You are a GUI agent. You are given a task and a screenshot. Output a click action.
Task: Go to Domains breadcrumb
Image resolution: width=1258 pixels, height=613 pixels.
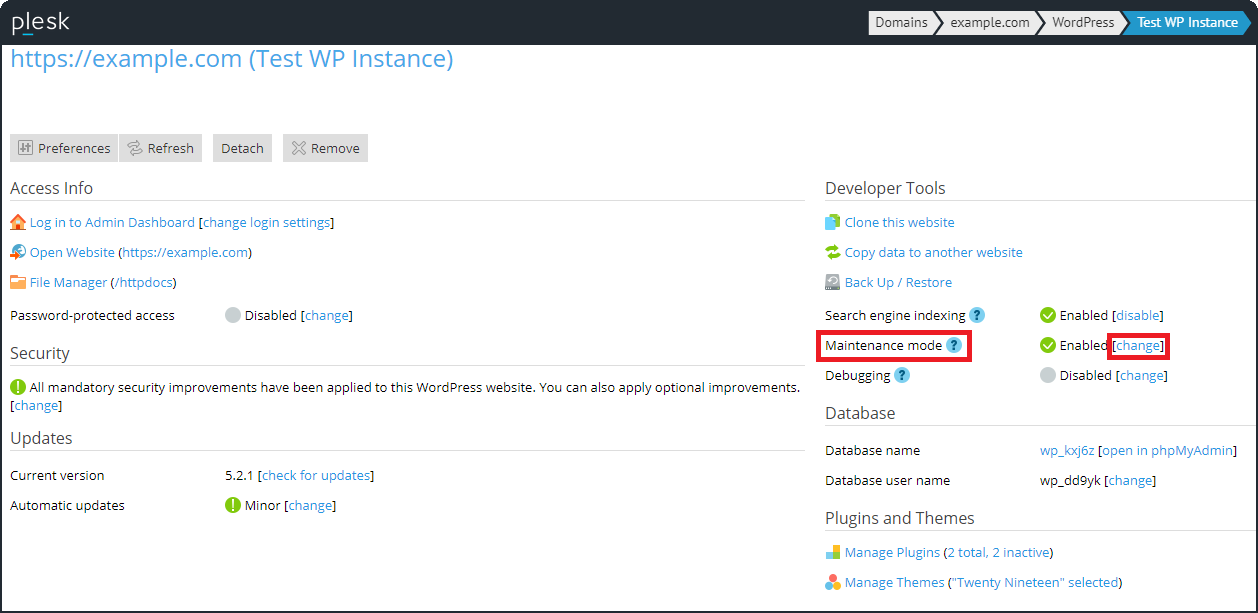tap(901, 22)
